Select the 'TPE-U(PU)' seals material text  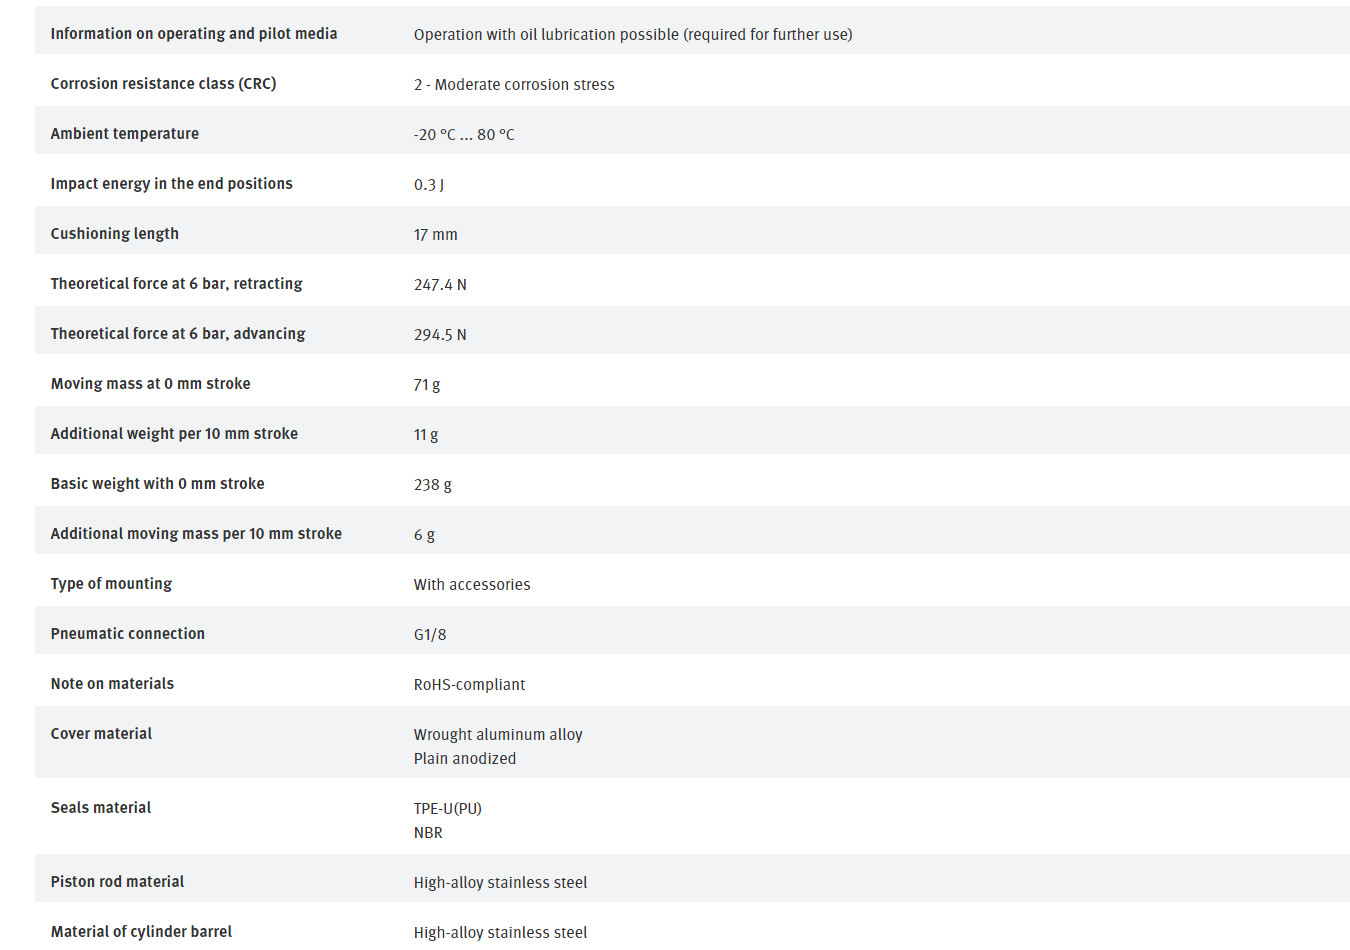448,809
